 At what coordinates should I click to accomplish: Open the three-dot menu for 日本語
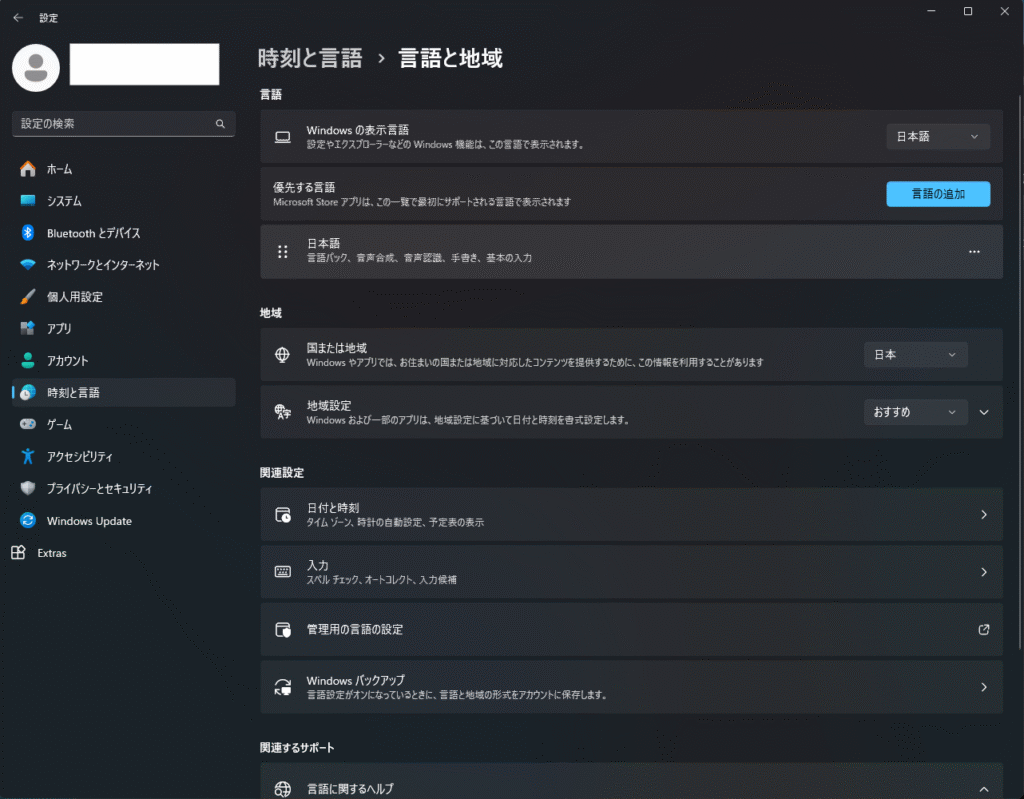(974, 252)
